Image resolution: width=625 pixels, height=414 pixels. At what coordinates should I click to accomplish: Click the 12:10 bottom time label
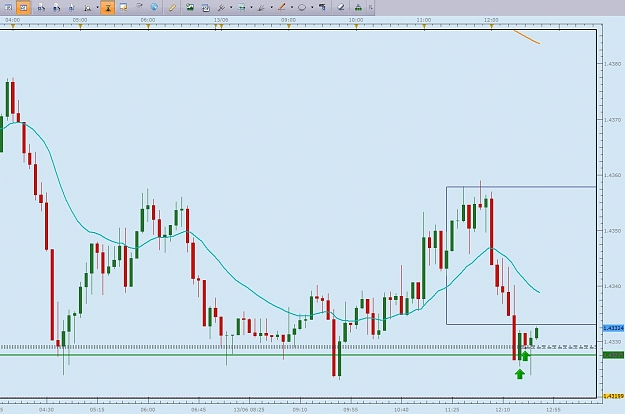click(x=503, y=409)
